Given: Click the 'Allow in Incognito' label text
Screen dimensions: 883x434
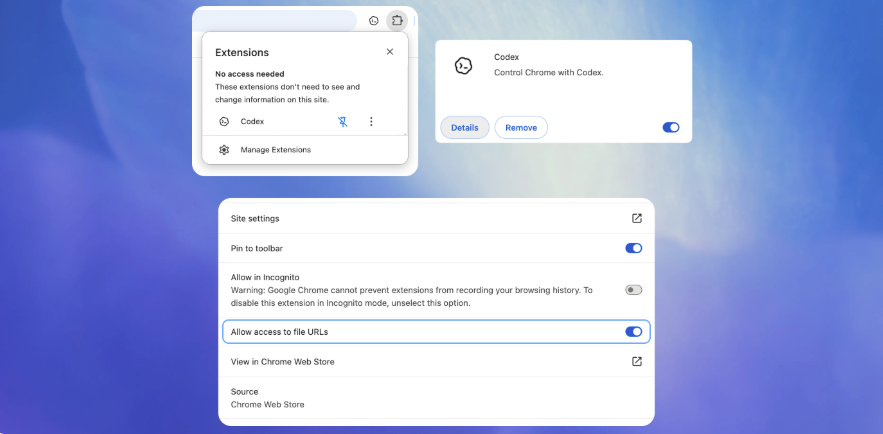Looking at the screenshot, I should [265, 278].
